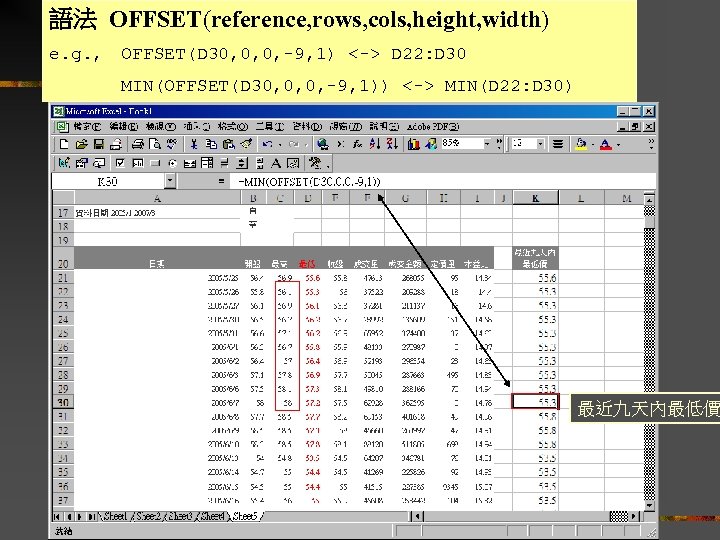Select the Check Box control tool
Image resolution: width=720 pixels, height=540 pixels.
tap(120, 163)
